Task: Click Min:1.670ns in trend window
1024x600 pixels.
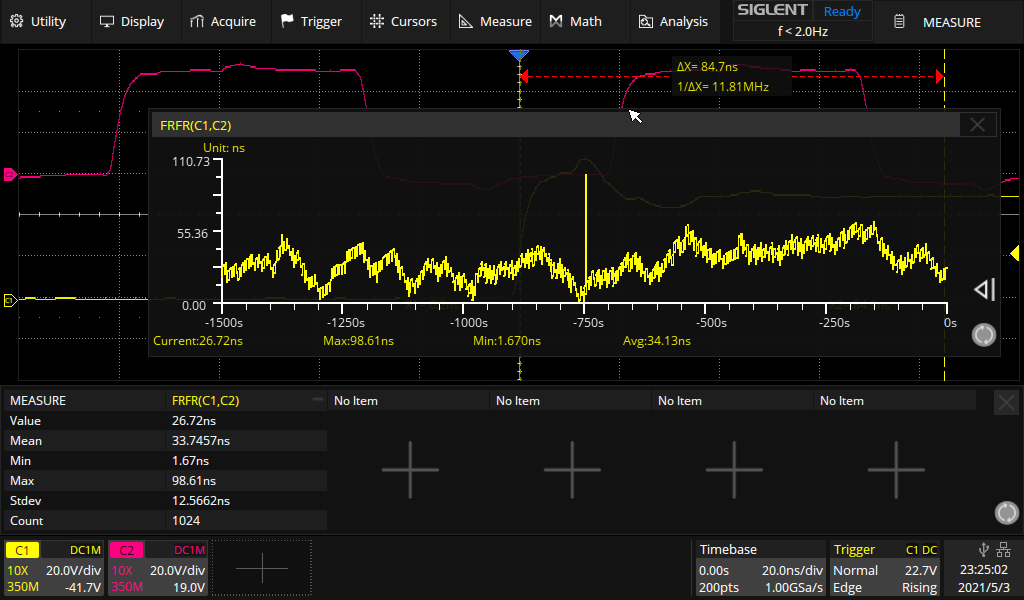Action: (507, 341)
